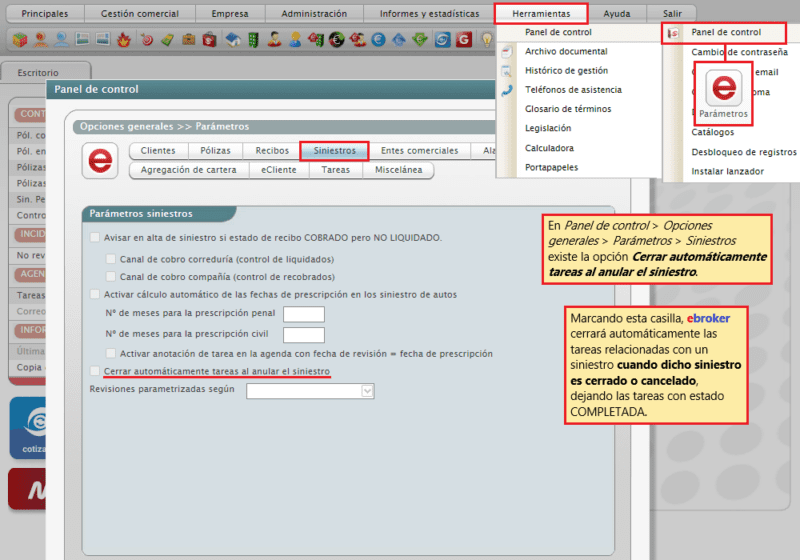Switch to Agregación de cartera tab
800x560 pixels.
point(189,170)
